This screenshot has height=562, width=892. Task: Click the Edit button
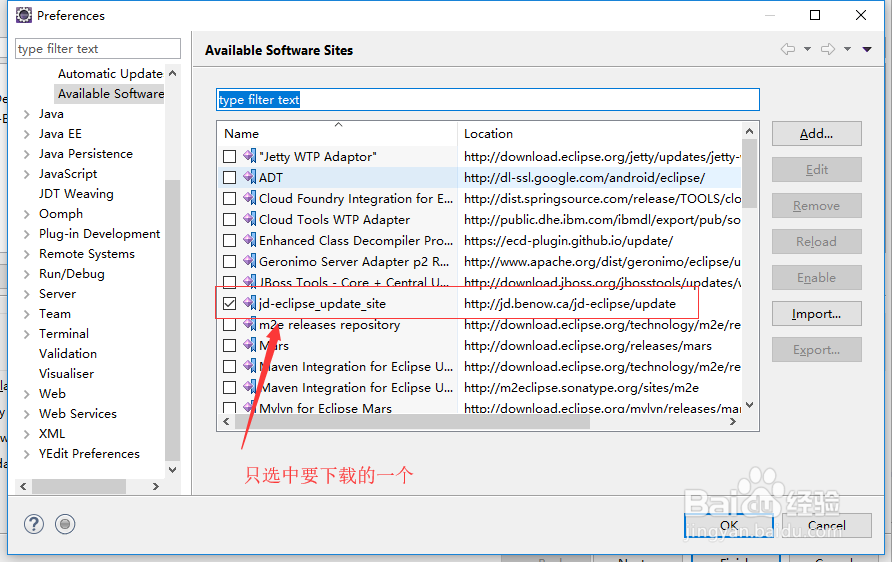pyautogui.click(x=816, y=170)
